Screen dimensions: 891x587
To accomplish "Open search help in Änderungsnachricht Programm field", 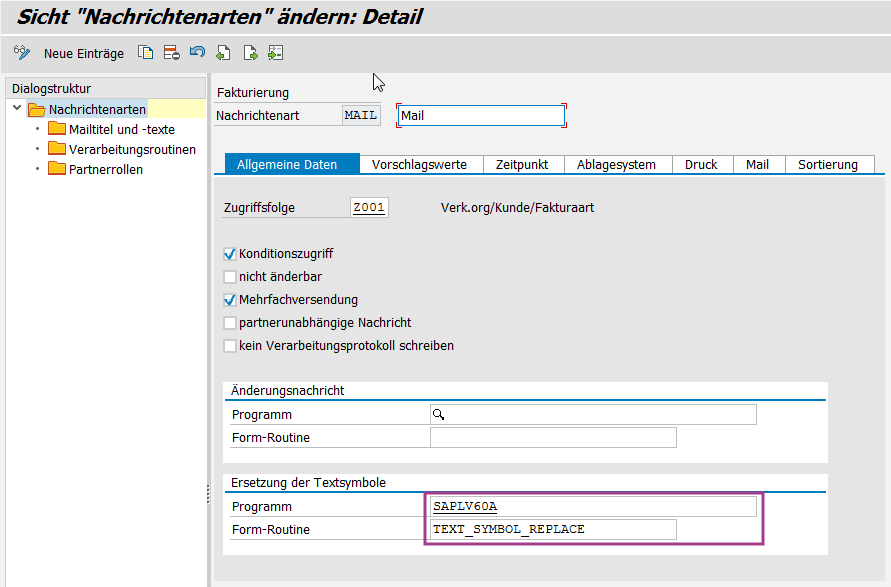I will click(x=438, y=414).
